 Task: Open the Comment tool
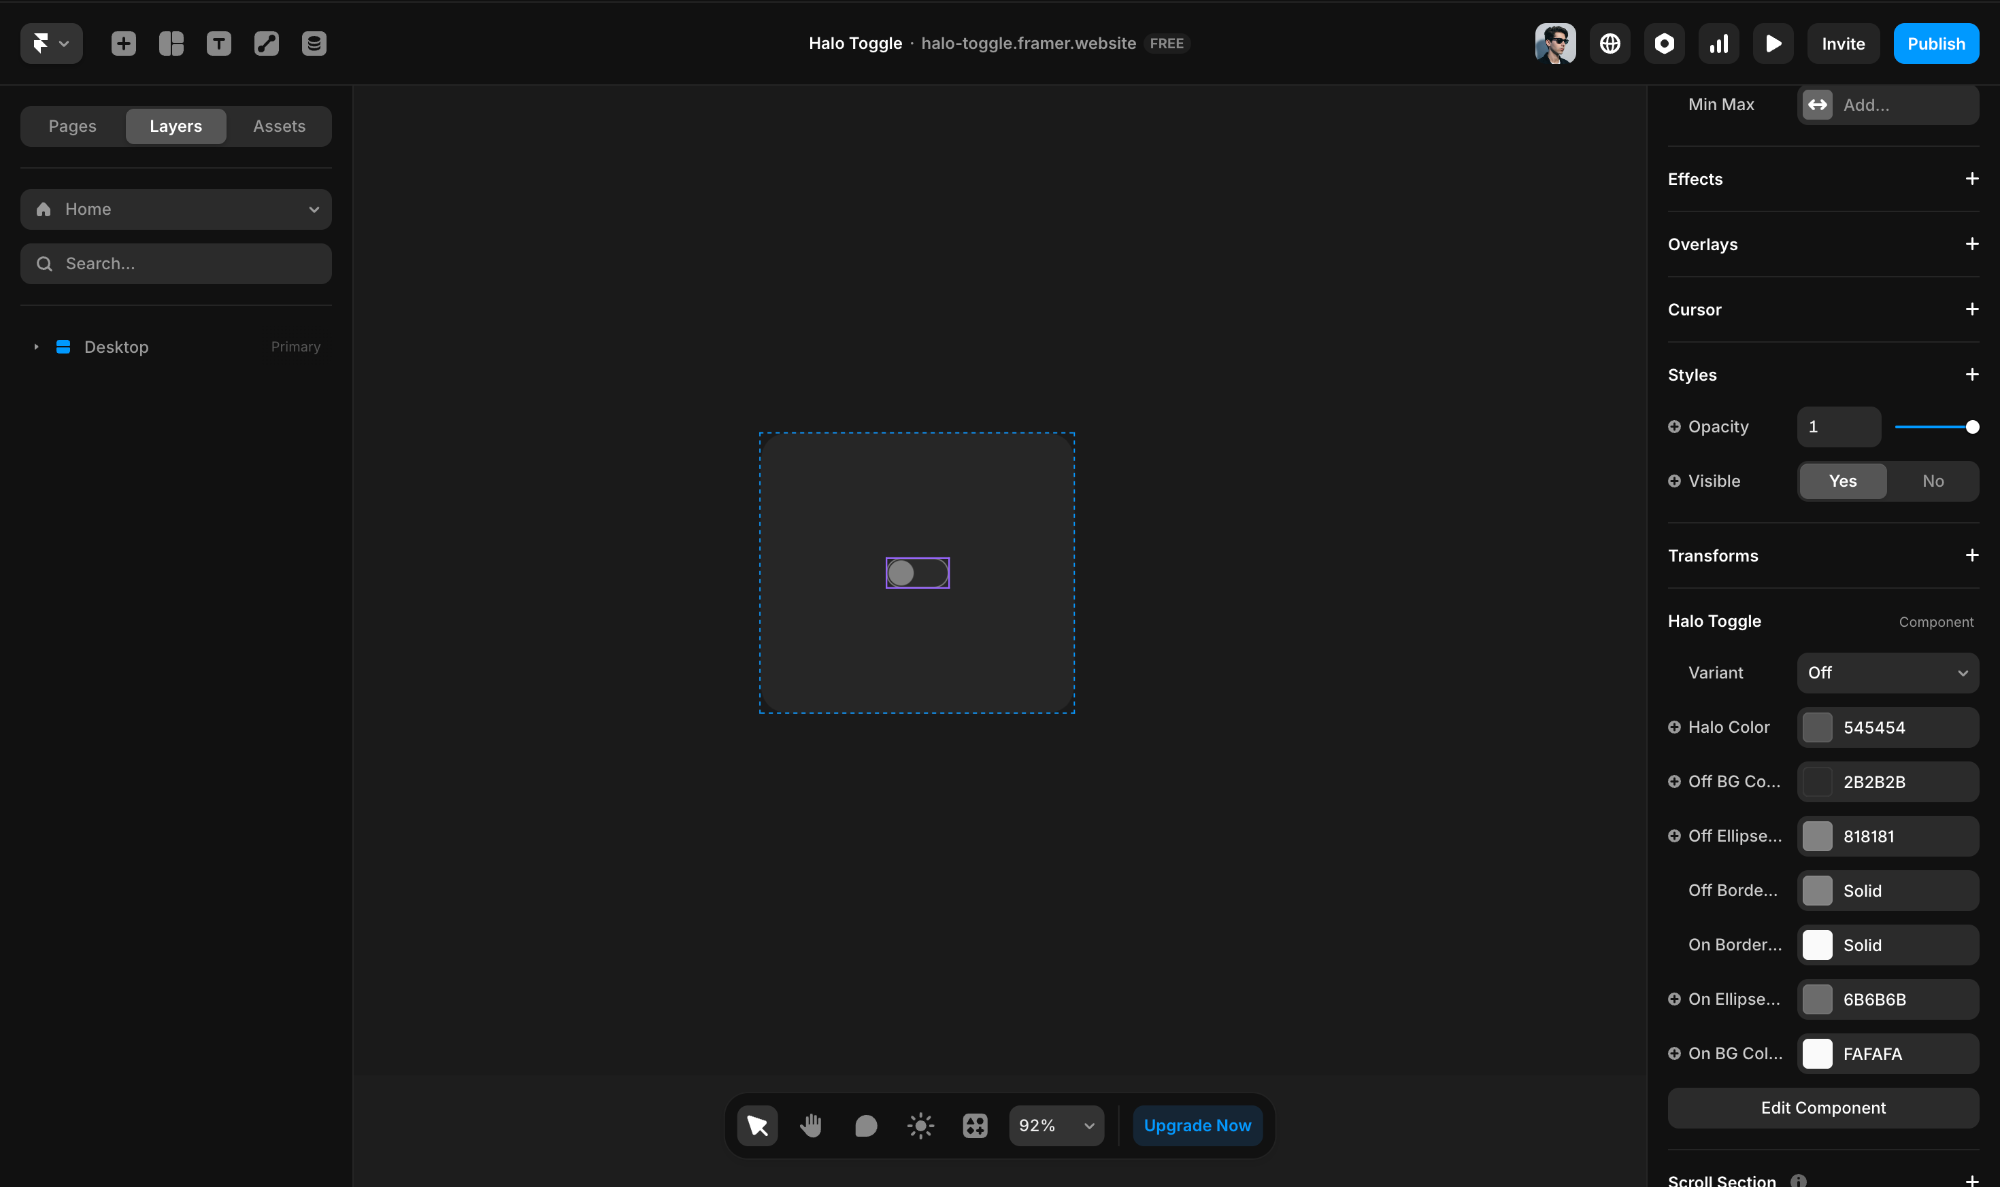[x=865, y=1125]
